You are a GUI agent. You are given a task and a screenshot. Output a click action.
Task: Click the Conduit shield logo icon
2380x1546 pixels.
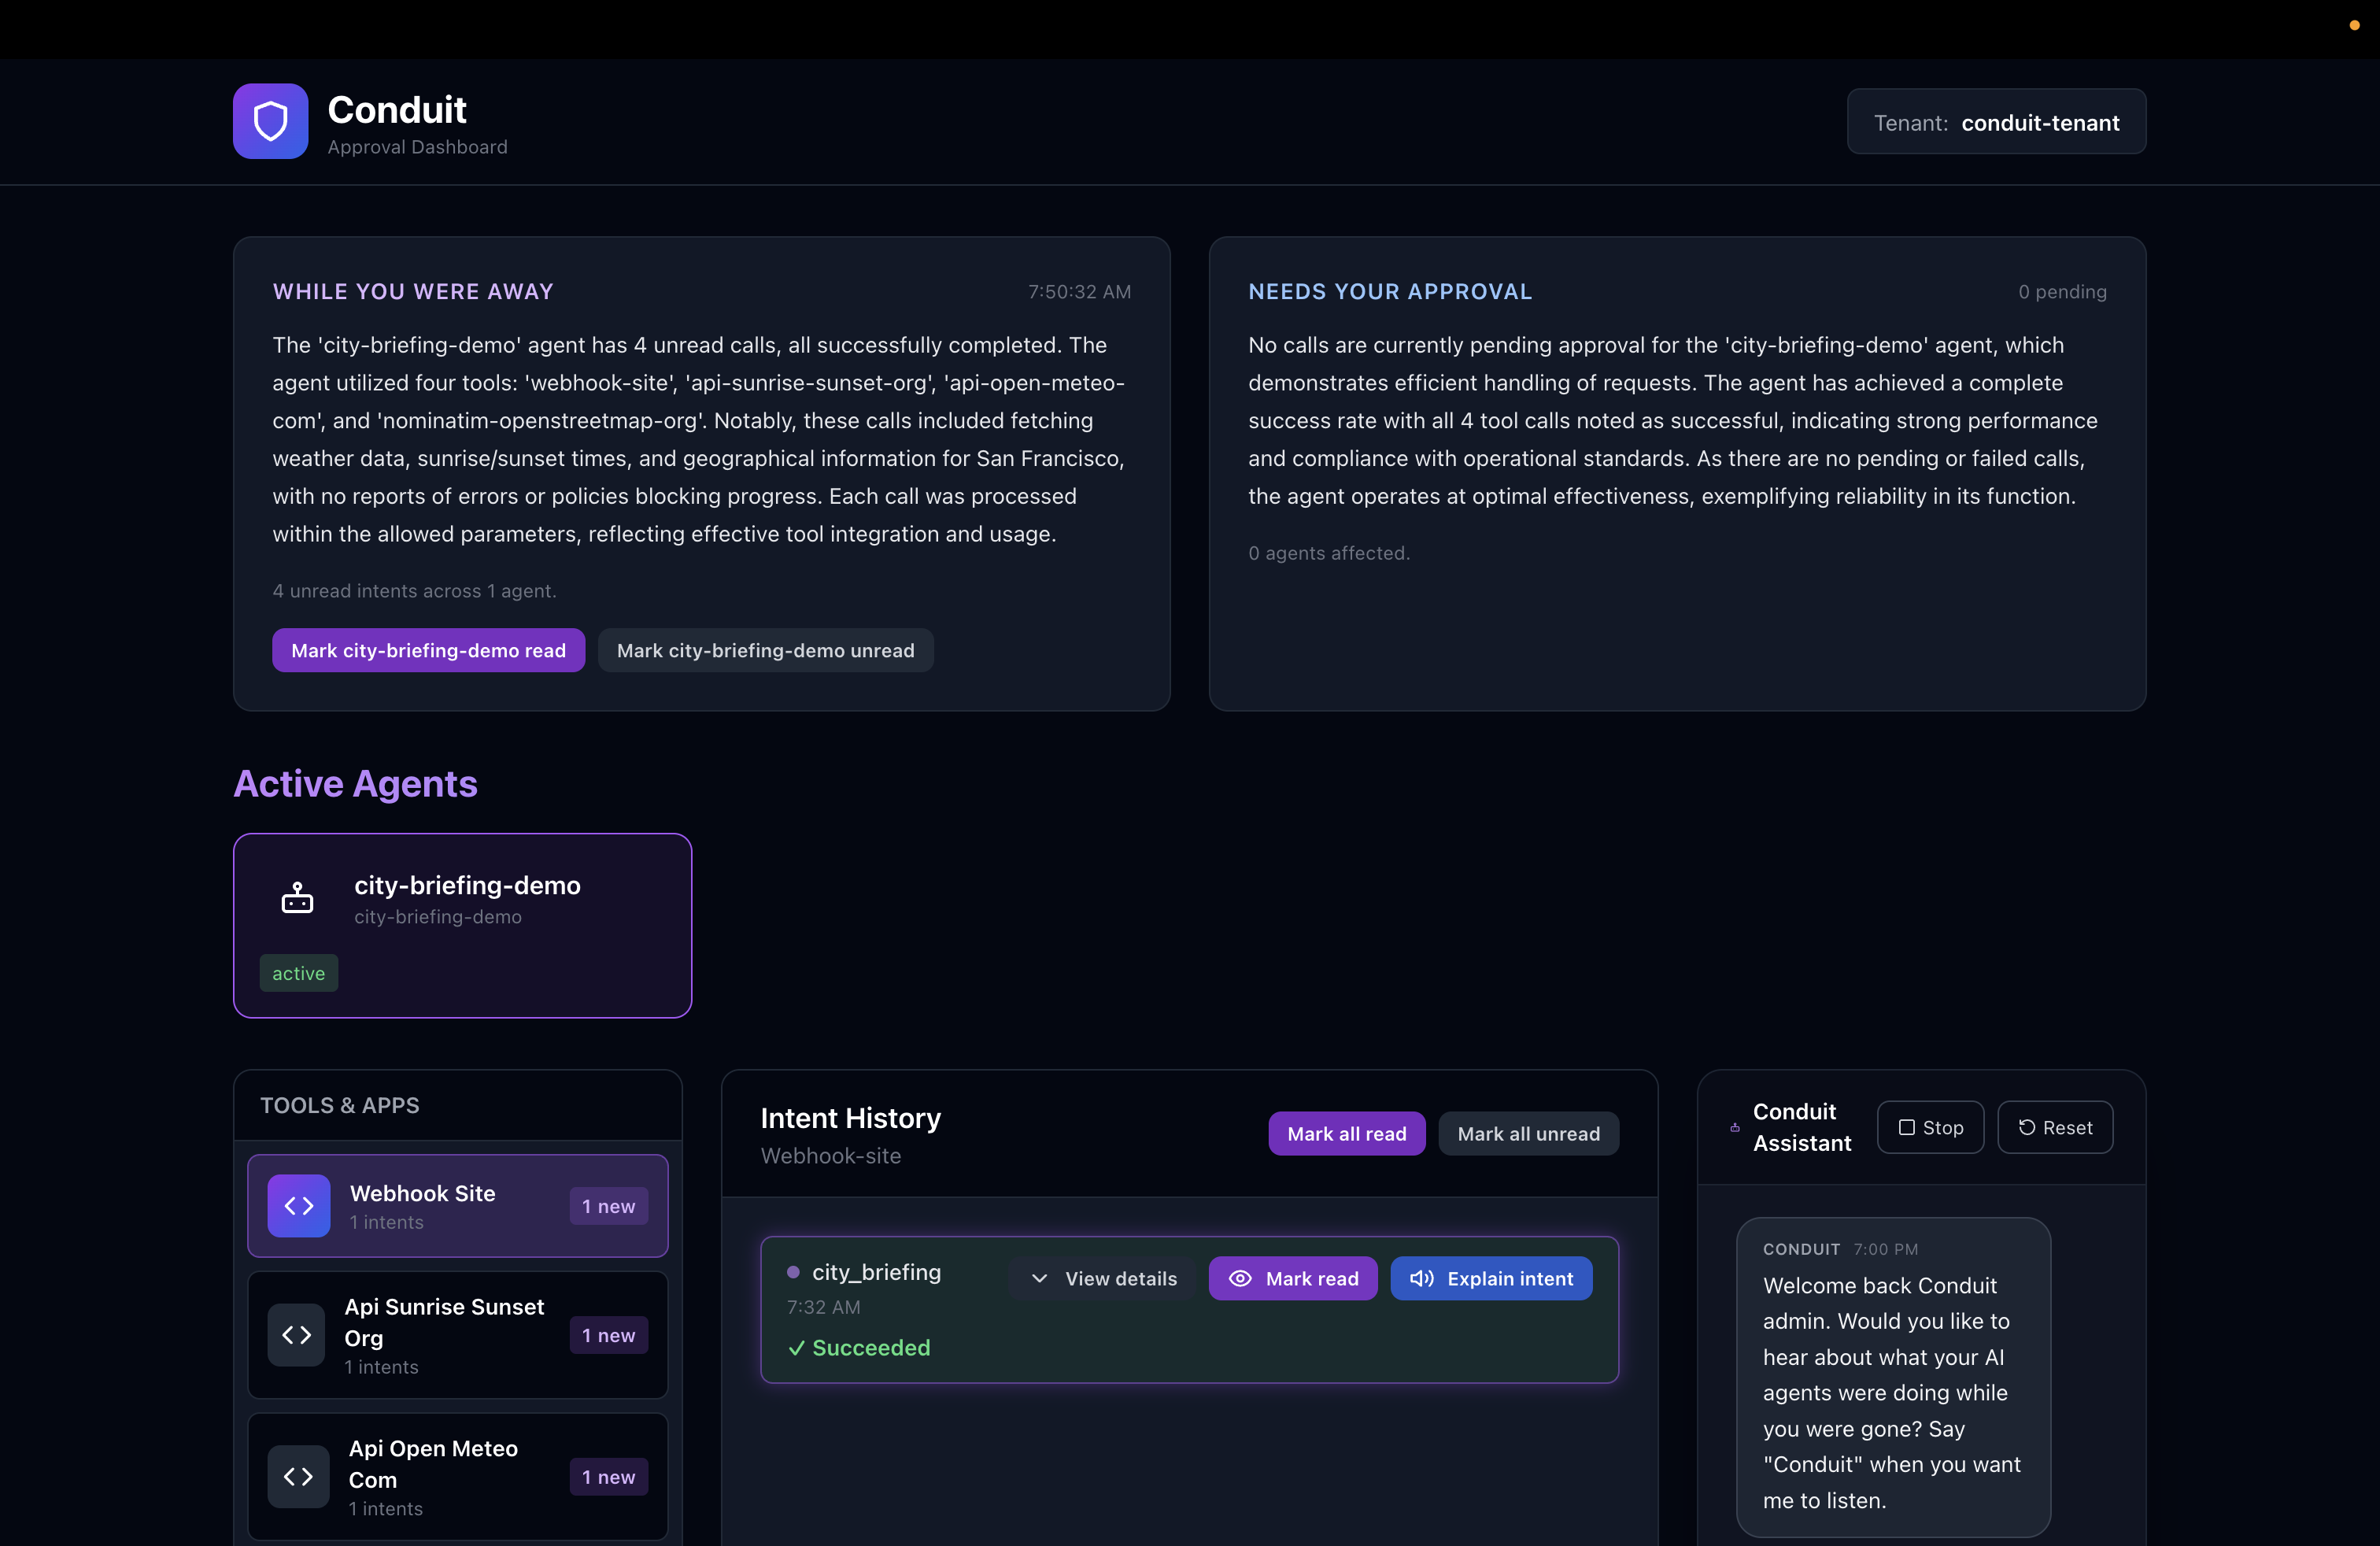(x=270, y=121)
